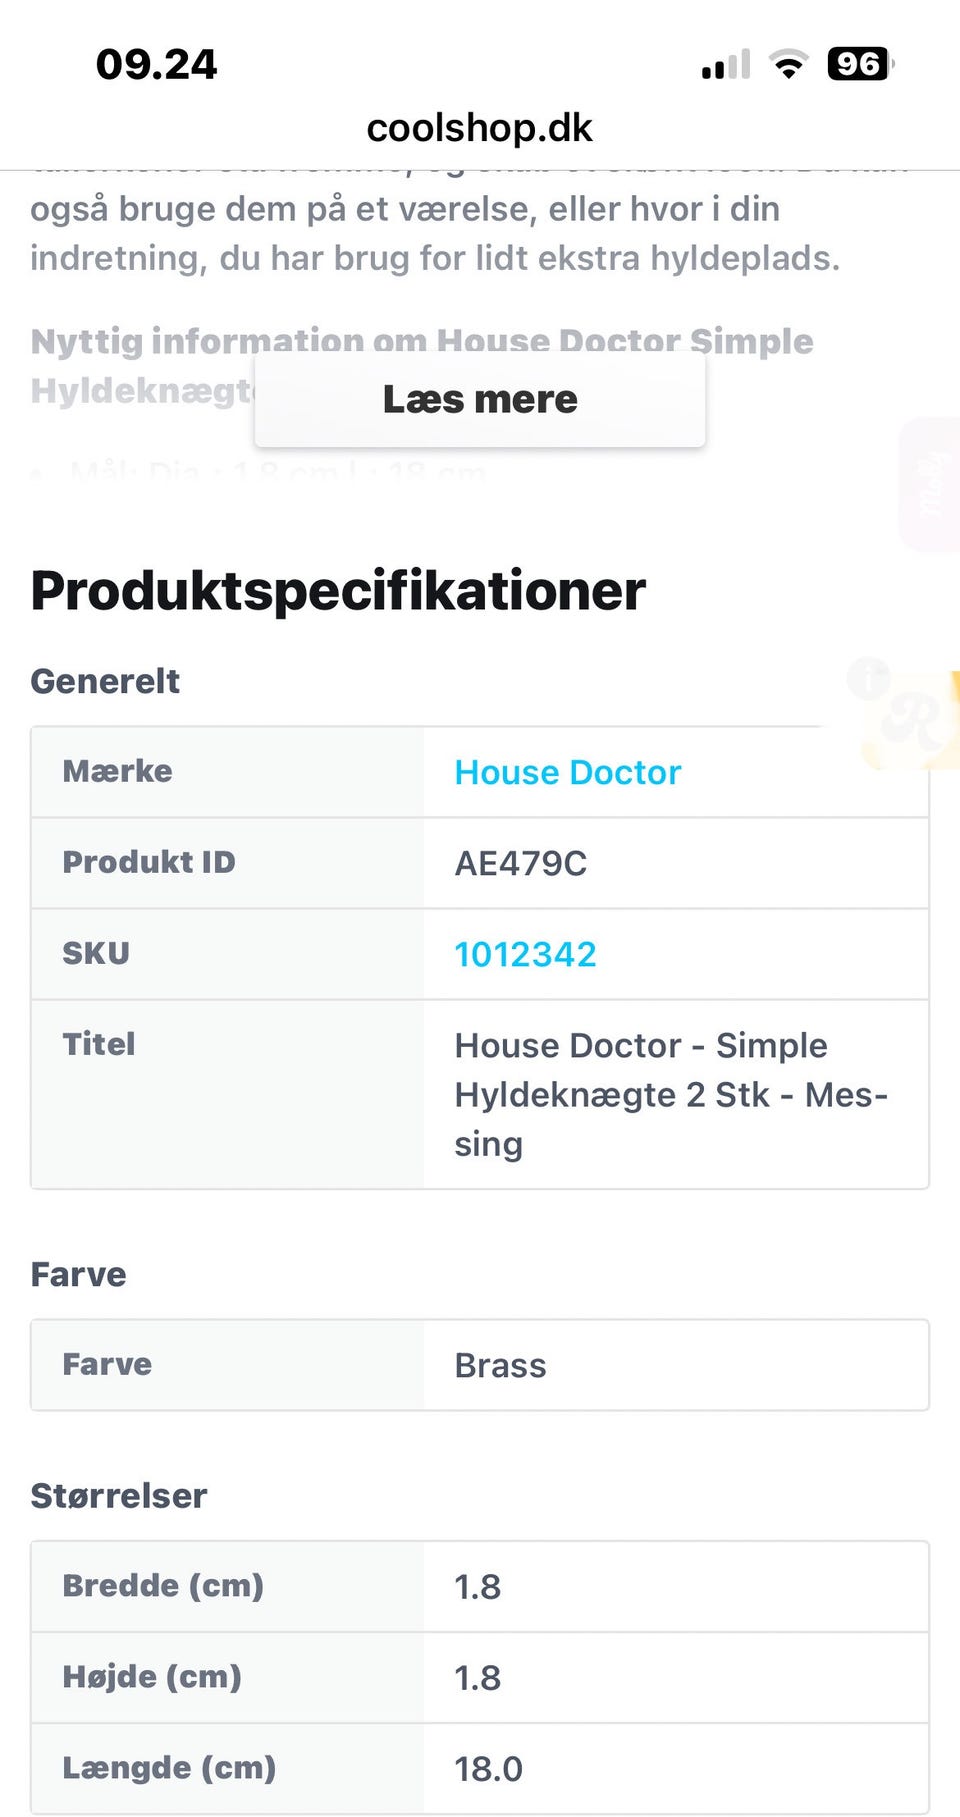The image size is (960, 1817).
Task: Open the SKU 1012342 link
Action: click(x=525, y=954)
